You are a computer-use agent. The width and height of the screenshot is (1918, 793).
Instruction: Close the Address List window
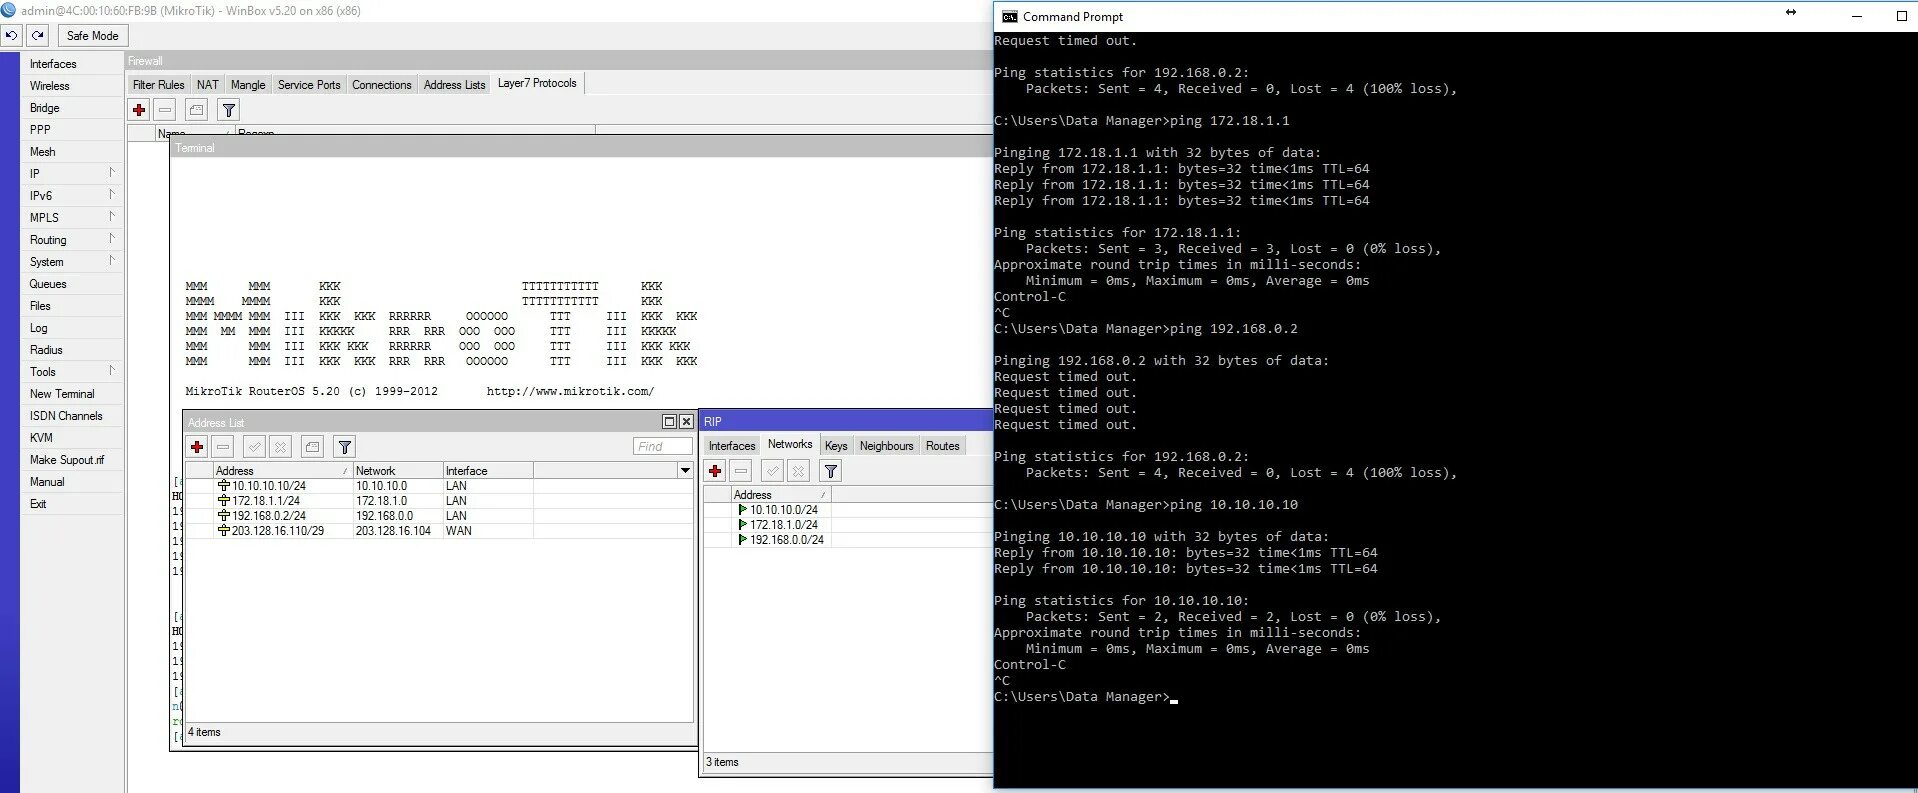tap(686, 422)
